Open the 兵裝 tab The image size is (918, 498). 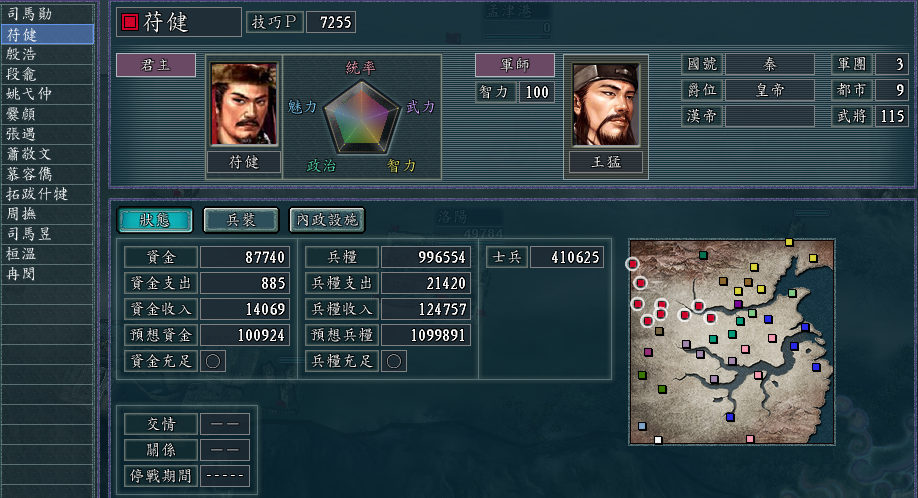coord(241,220)
